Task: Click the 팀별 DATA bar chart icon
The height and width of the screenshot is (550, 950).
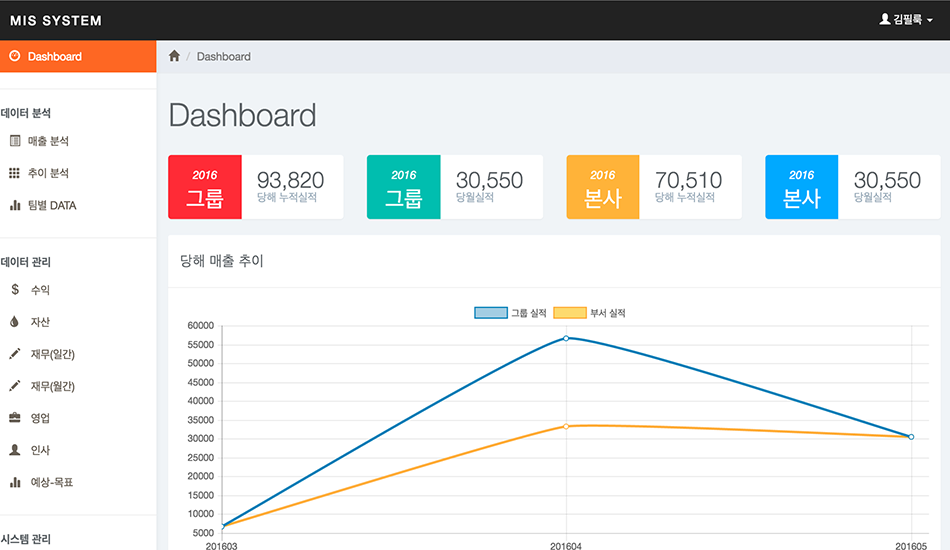Action: click(15, 206)
